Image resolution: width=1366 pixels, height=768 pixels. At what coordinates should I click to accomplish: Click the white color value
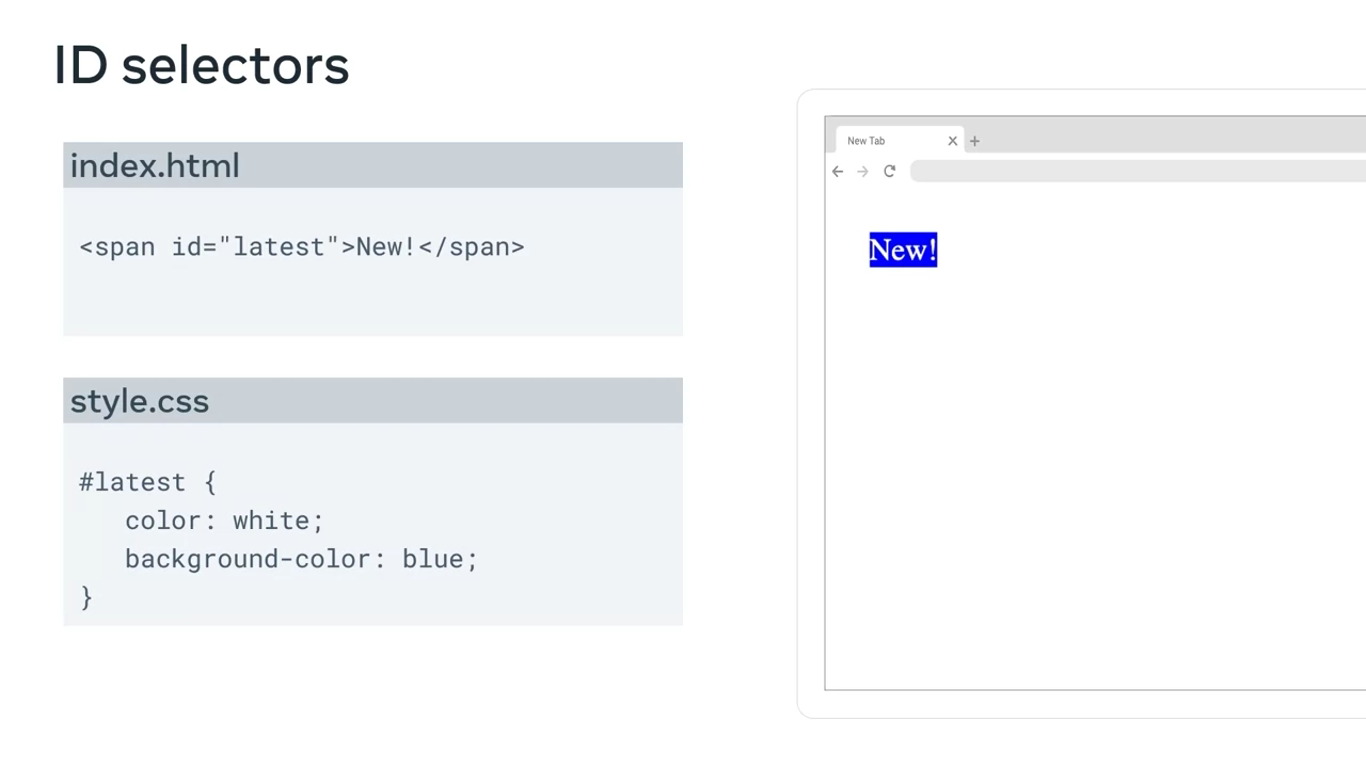tap(272, 521)
